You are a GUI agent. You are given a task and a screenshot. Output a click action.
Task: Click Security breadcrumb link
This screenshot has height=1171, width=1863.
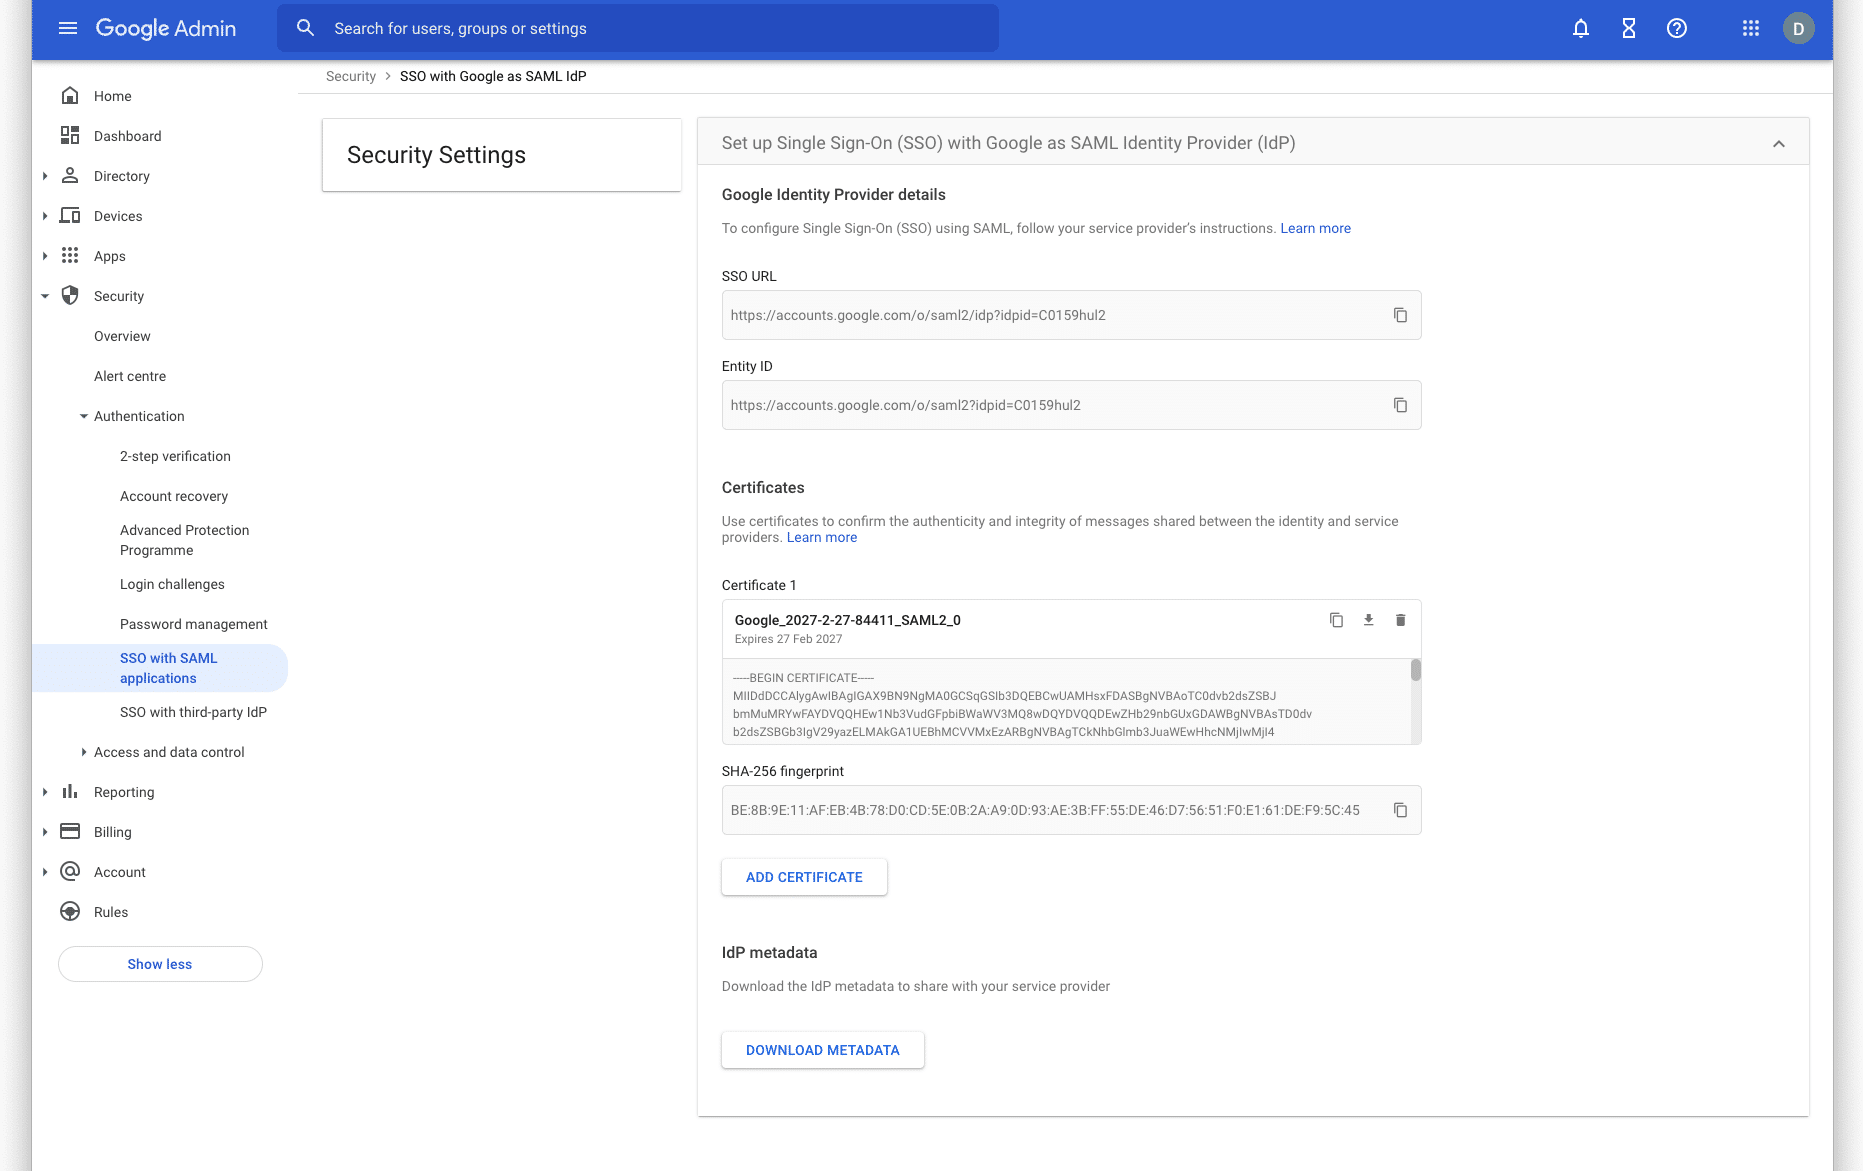point(350,76)
